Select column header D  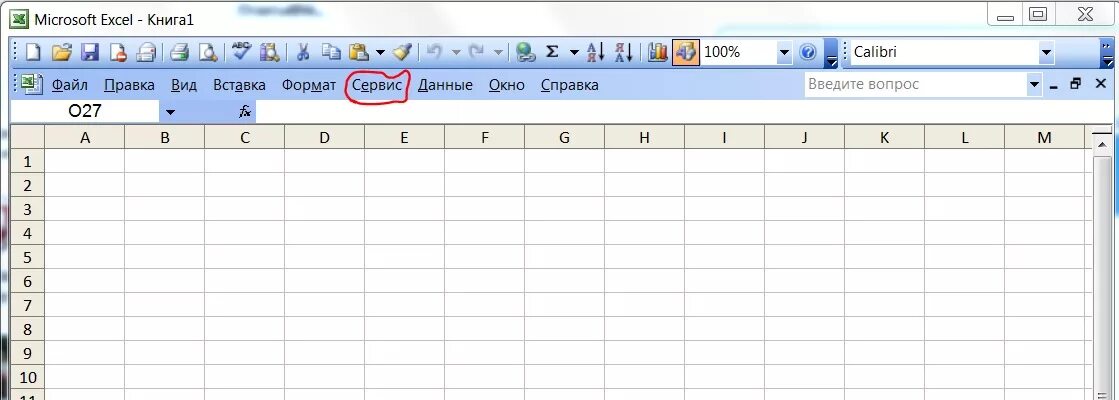(x=325, y=138)
